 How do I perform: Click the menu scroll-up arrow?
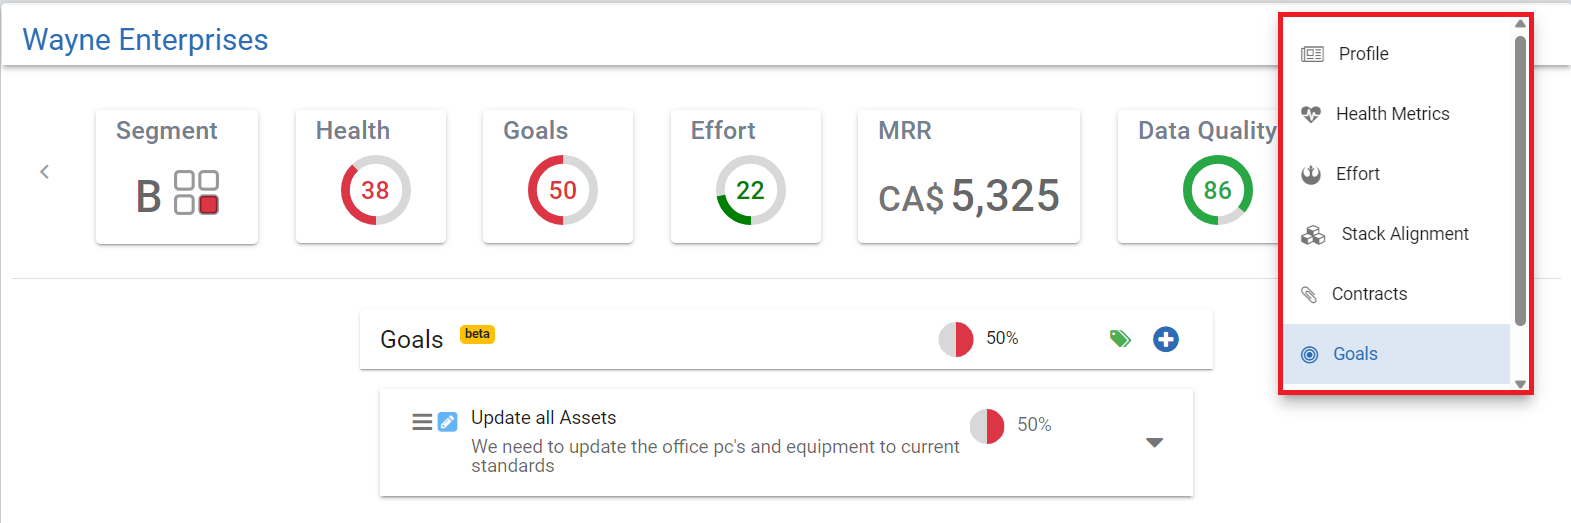click(x=1520, y=23)
